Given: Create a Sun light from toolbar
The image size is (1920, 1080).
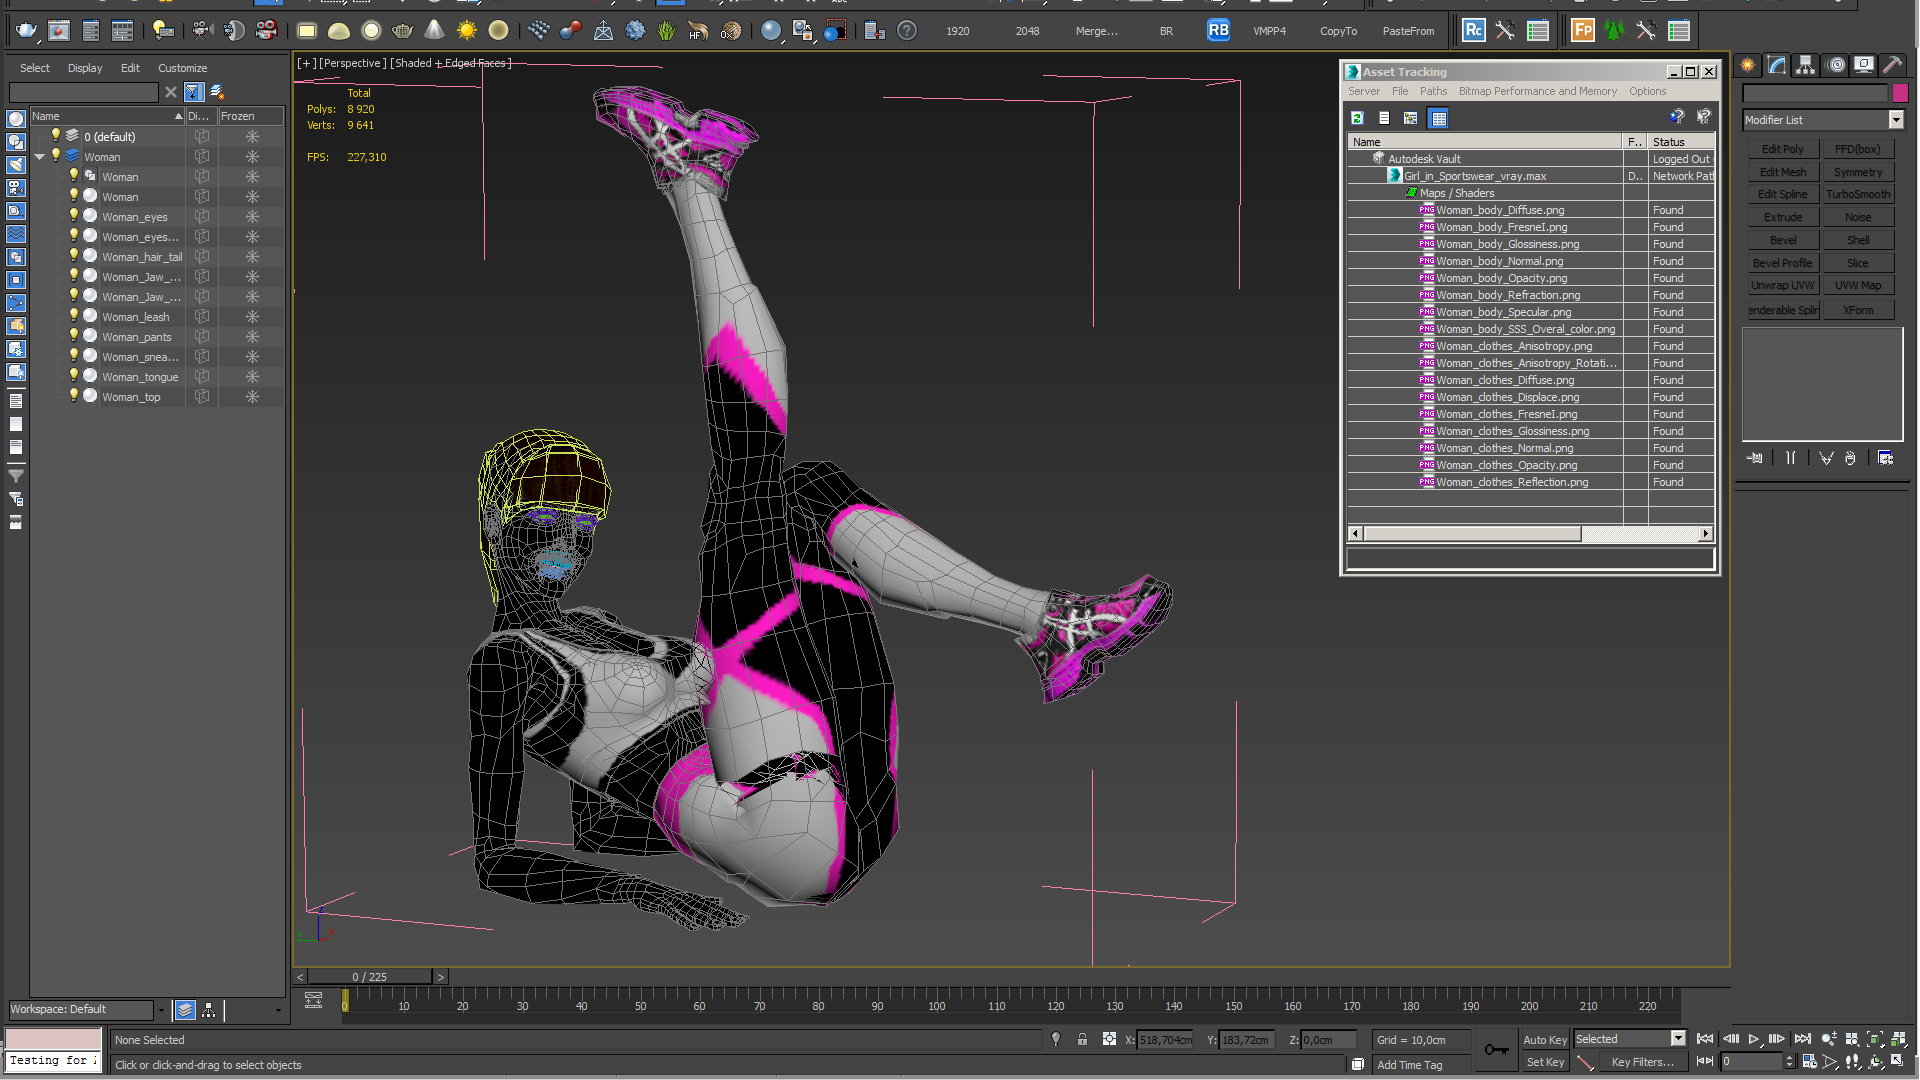Looking at the screenshot, I should tap(467, 31).
